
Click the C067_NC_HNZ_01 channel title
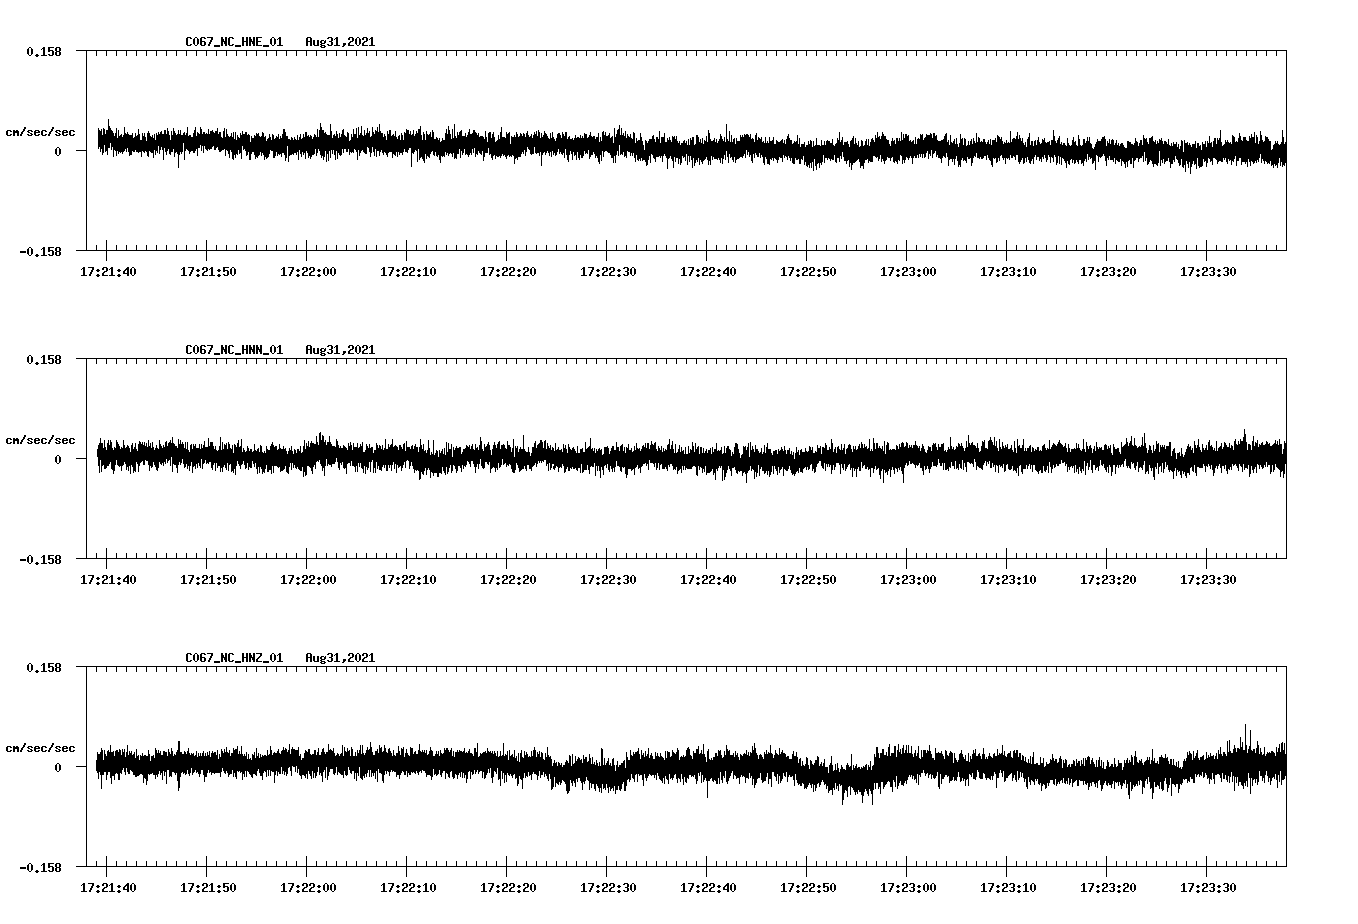[234, 658]
